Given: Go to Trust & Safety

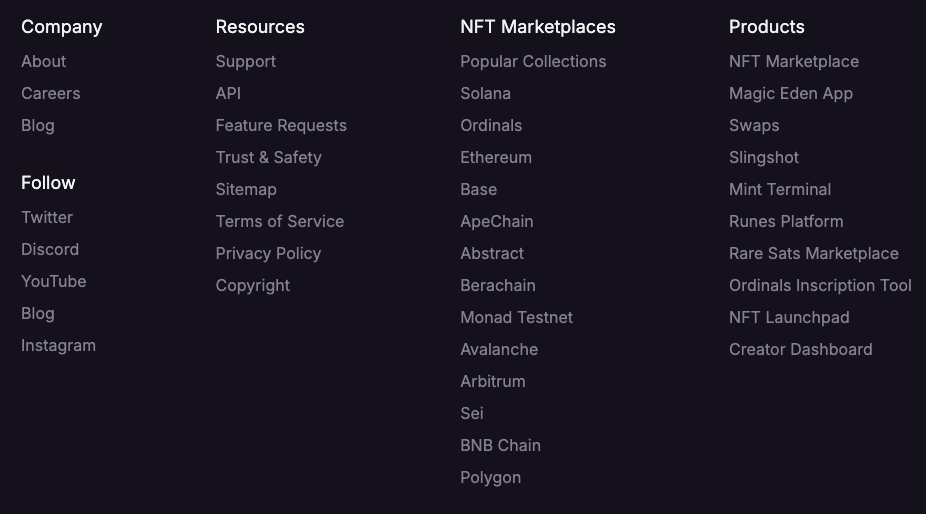Looking at the screenshot, I should pyautogui.click(x=269, y=157).
